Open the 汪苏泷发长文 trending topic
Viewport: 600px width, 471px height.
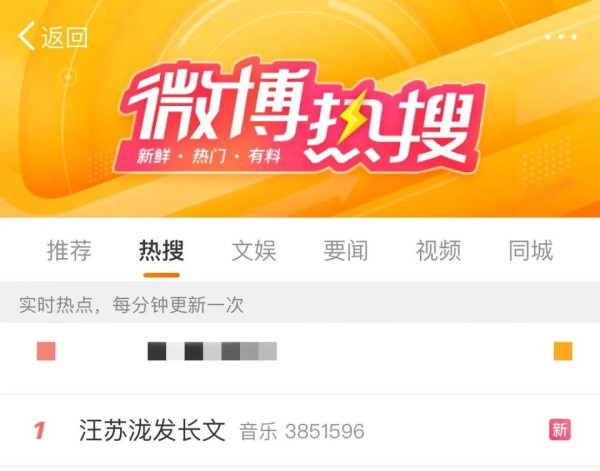point(152,430)
